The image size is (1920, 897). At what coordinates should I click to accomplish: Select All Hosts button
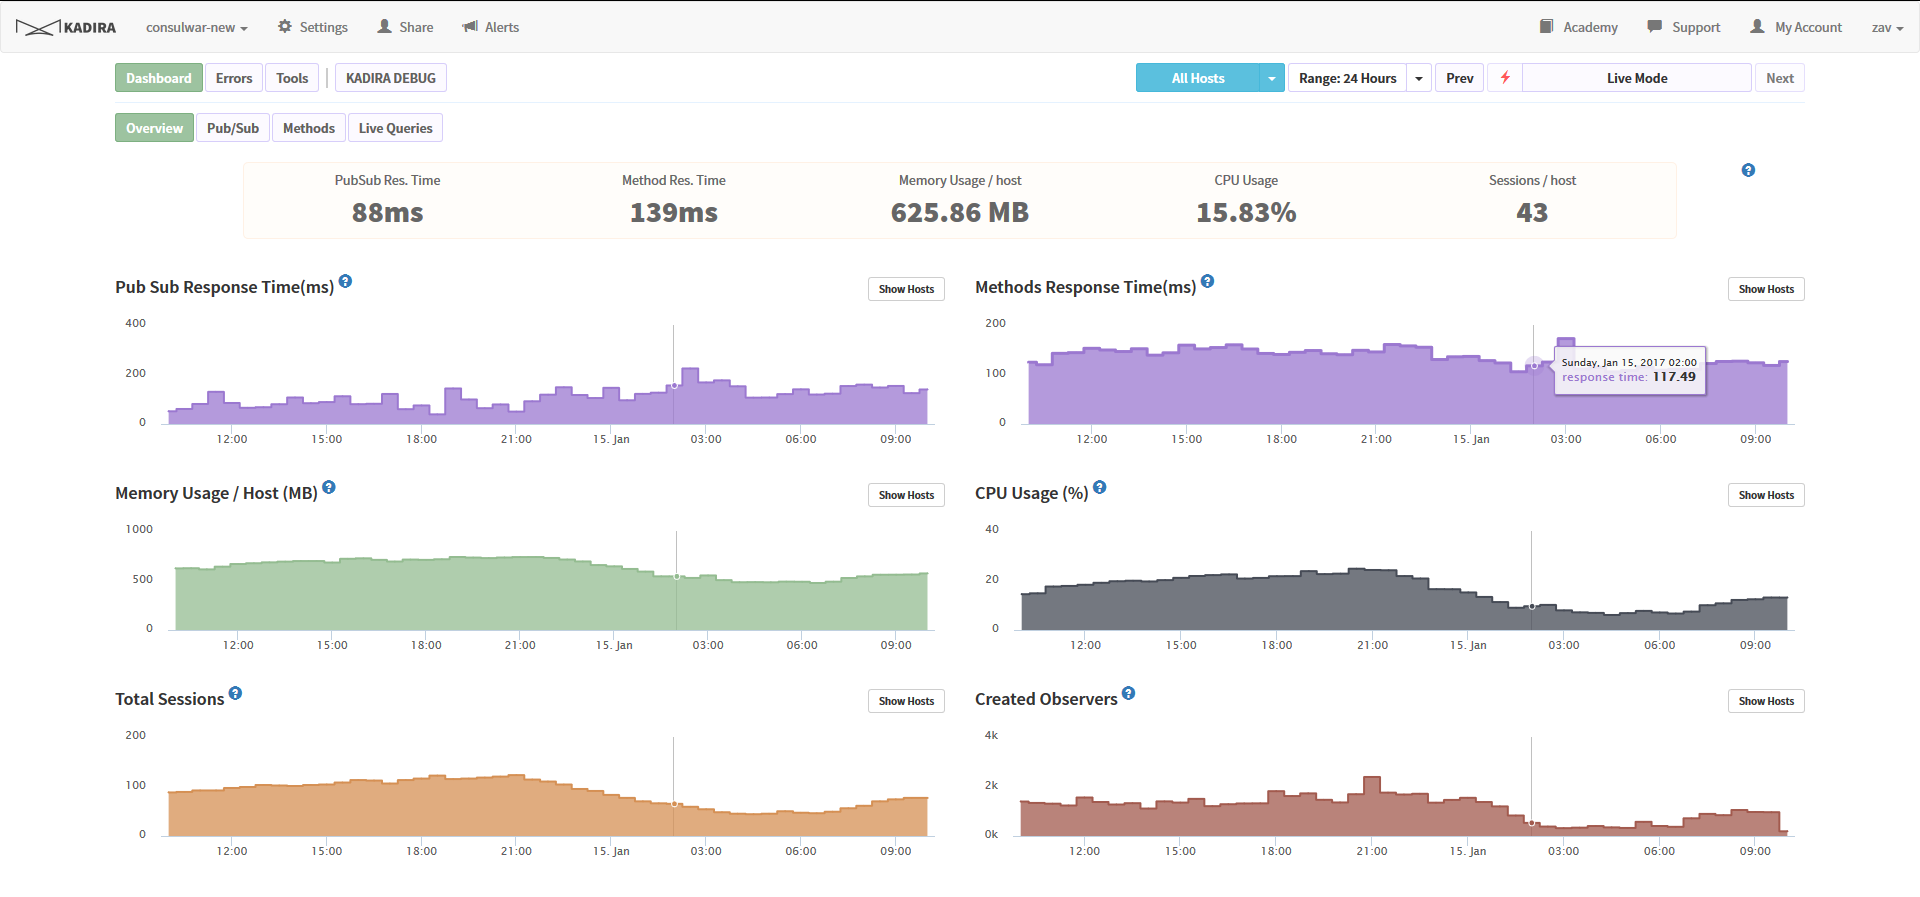(1198, 78)
